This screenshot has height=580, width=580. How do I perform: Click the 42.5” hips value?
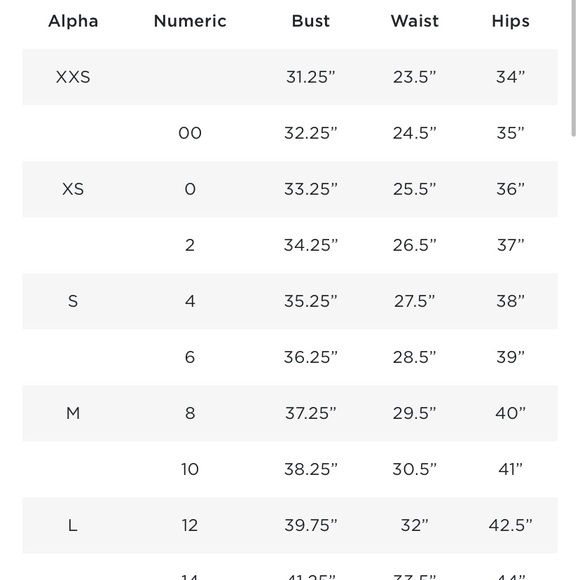(510, 525)
